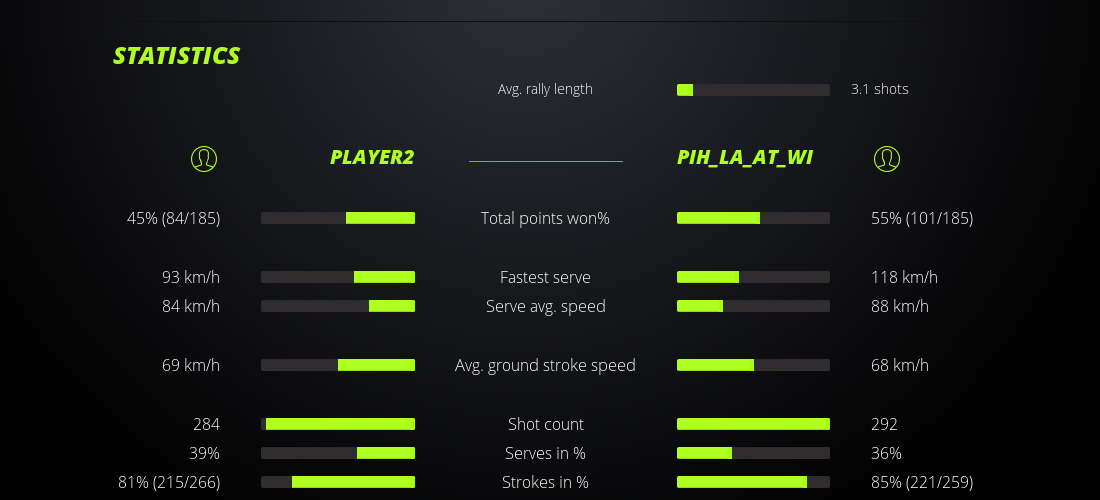The height and width of the screenshot is (500, 1100).
Task: Click the 3.1 shots value
Action: point(880,89)
